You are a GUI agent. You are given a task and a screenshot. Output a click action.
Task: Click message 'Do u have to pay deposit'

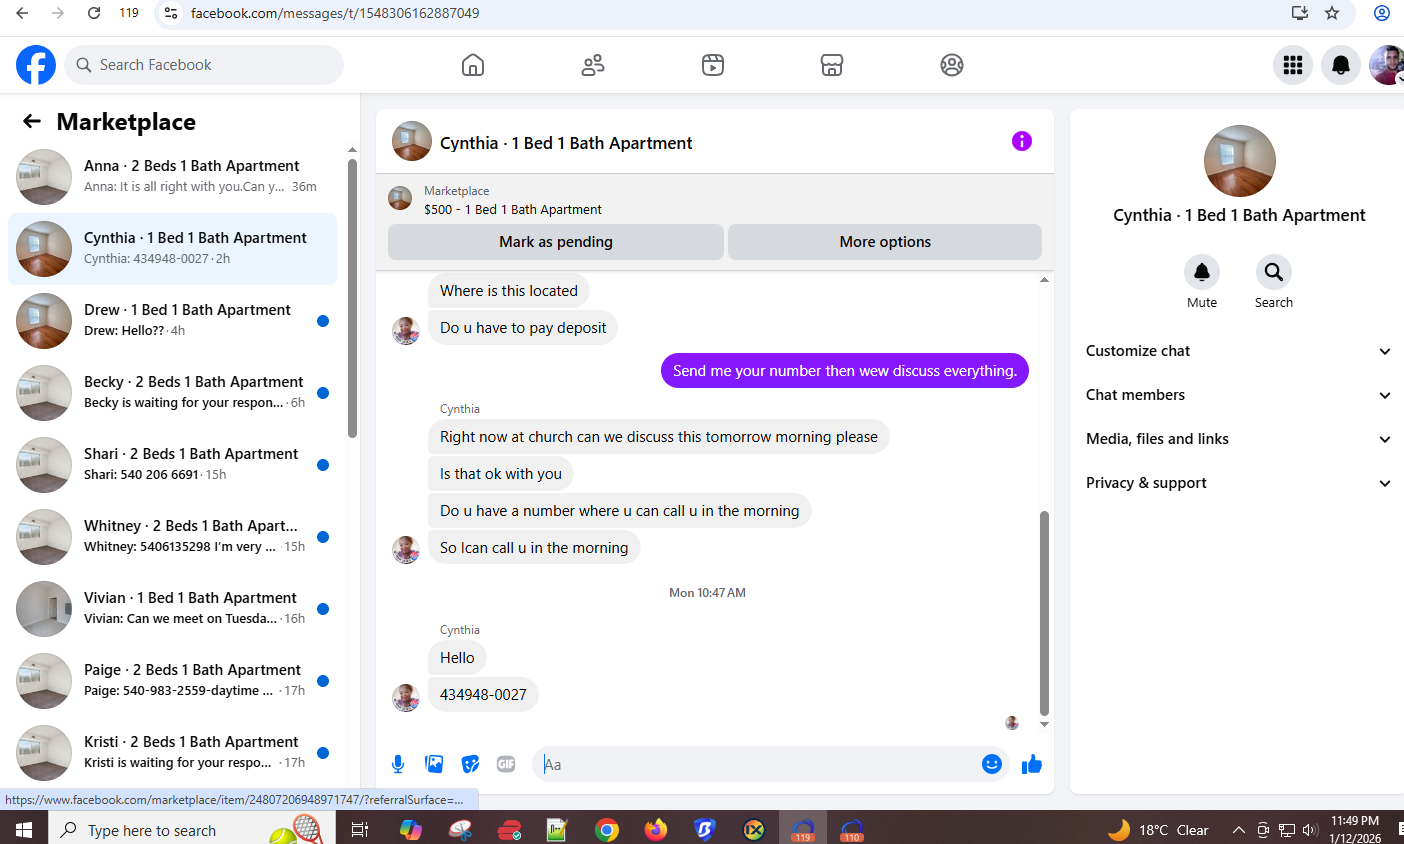click(523, 328)
